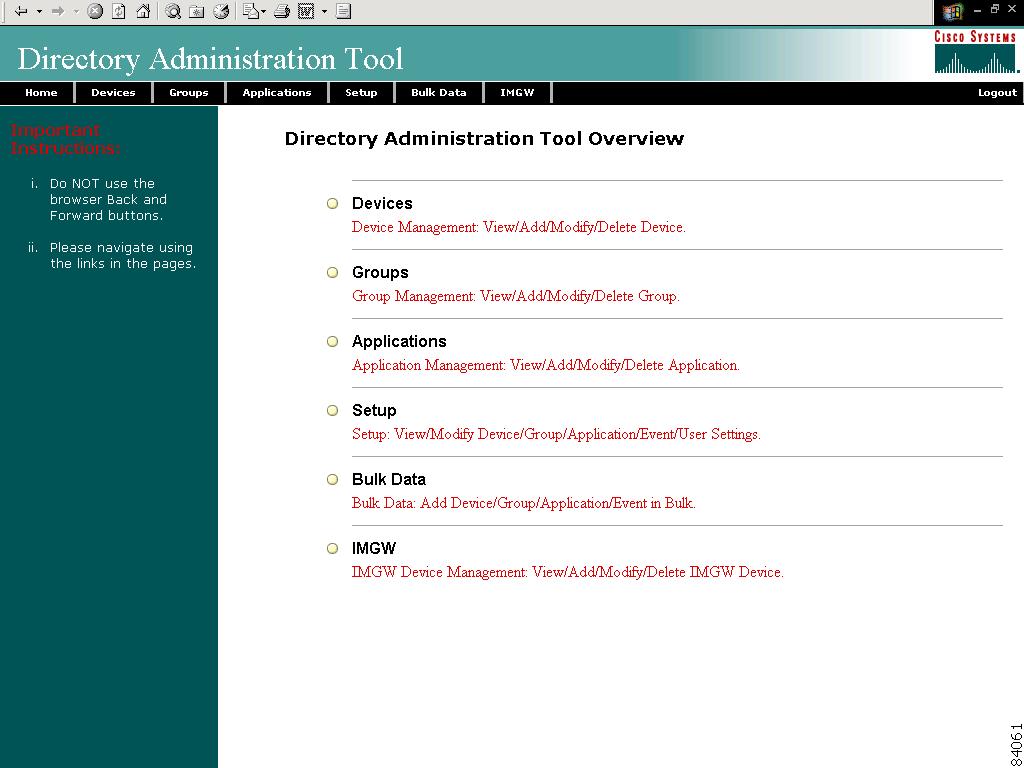The height and width of the screenshot is (768, 1024).
Task: Select the radio bullet next to IMGW
Action: [x=332, y=548]
